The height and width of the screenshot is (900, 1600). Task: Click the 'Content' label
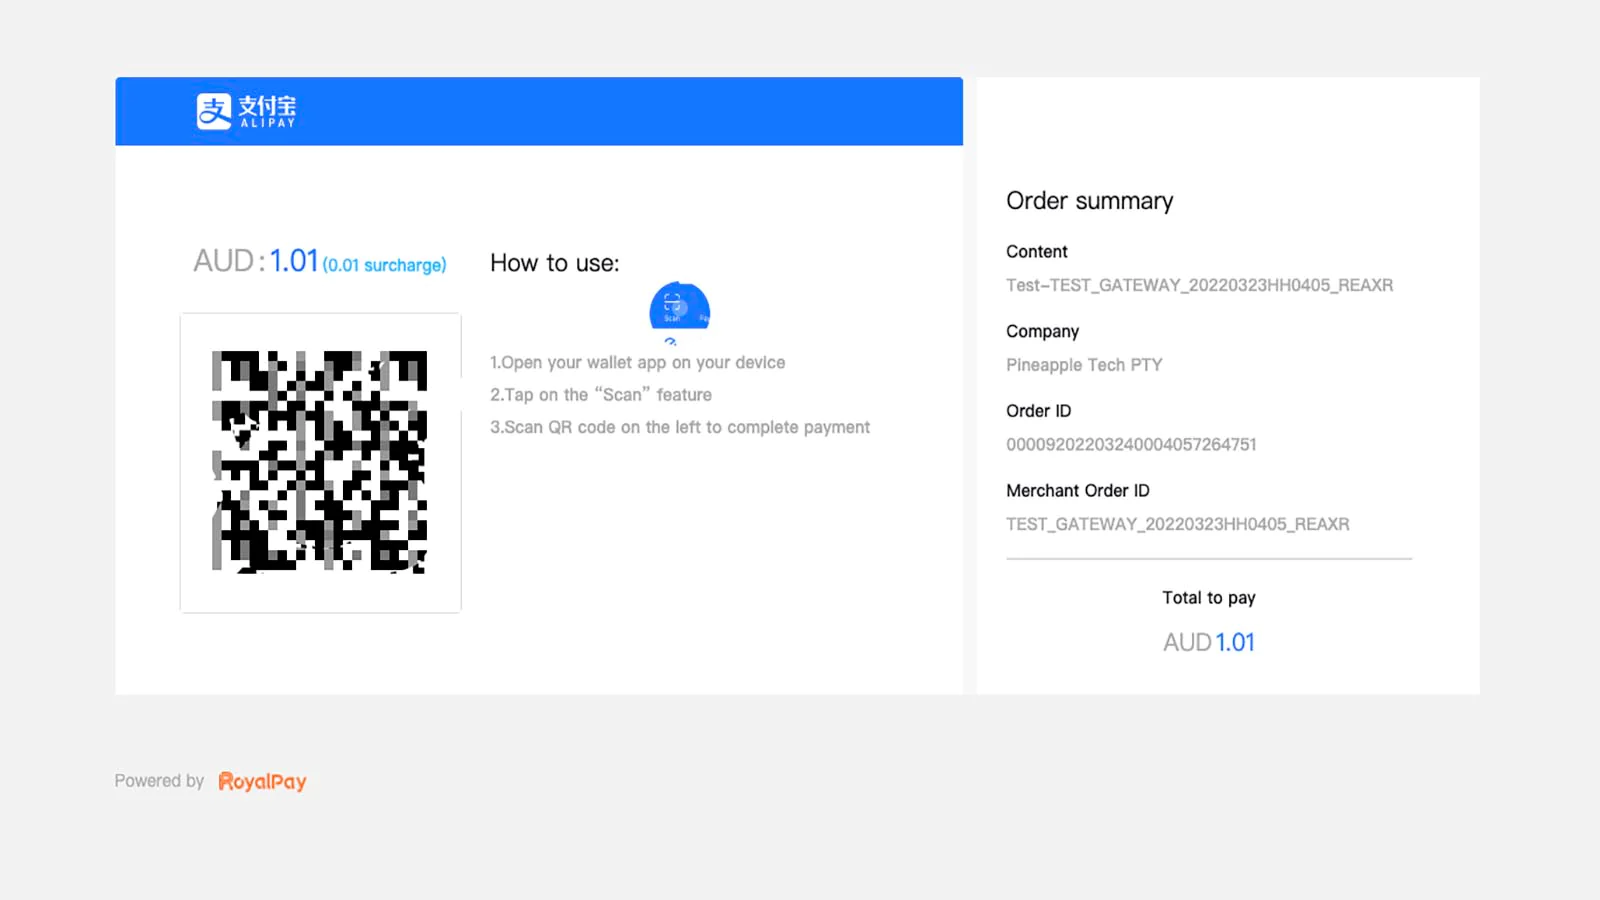pyautogui.click(x=1037, y=252)
